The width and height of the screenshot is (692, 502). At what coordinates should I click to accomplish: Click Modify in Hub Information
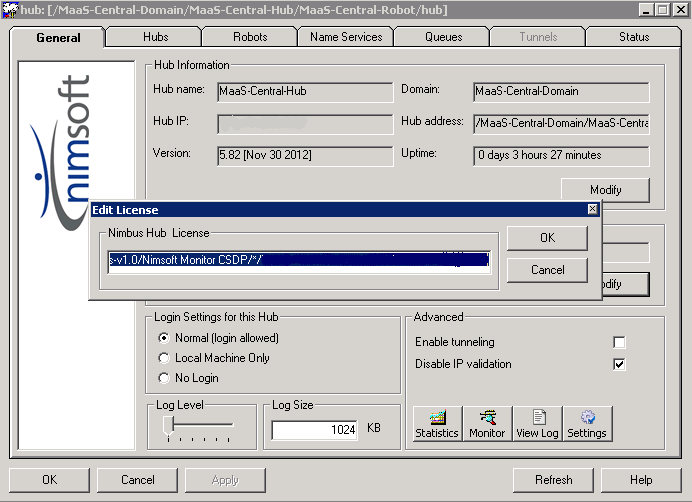(x=606, y=190)
